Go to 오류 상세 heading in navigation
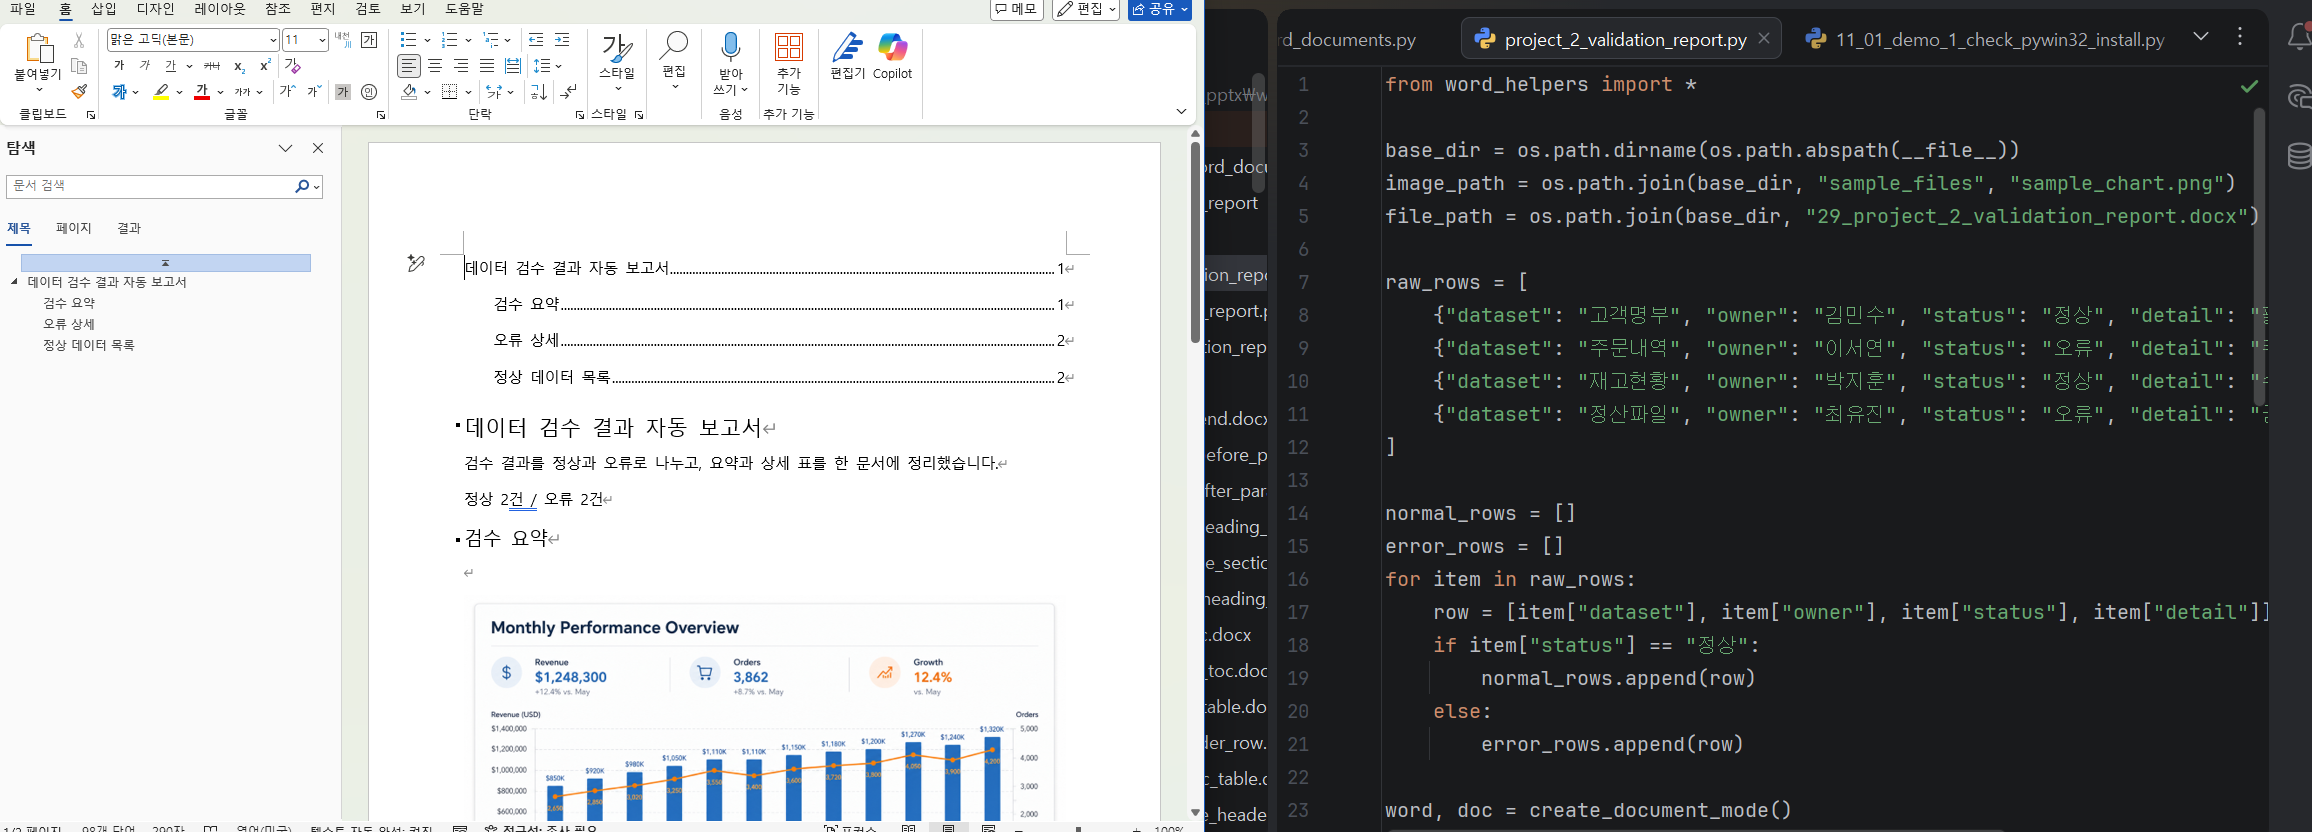This screenshot has width=2312, height=832. point(69,324)
